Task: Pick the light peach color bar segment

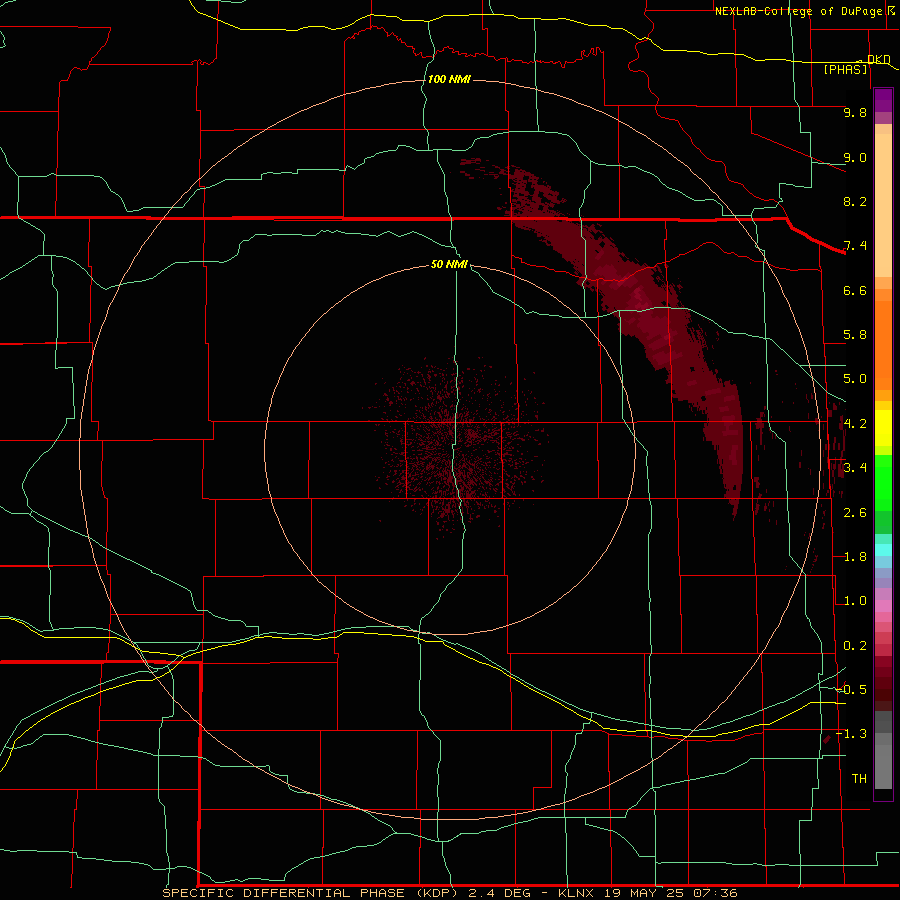Action: click(883, 205)
